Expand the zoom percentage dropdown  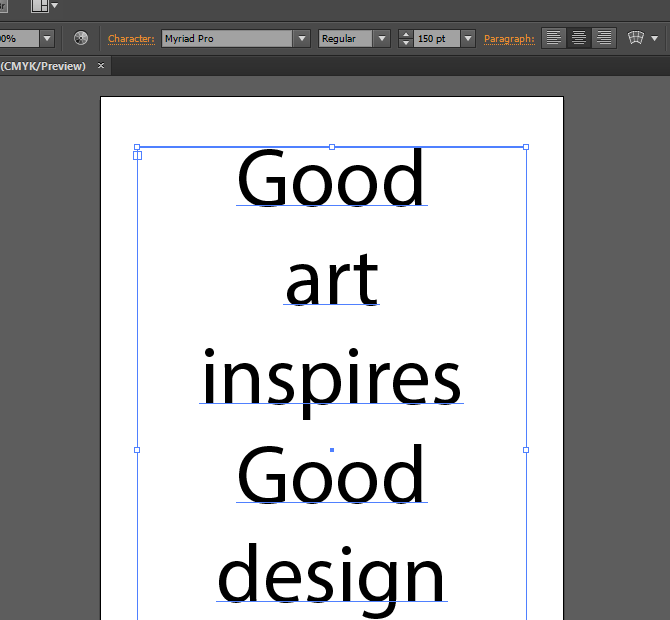[46, 39]
